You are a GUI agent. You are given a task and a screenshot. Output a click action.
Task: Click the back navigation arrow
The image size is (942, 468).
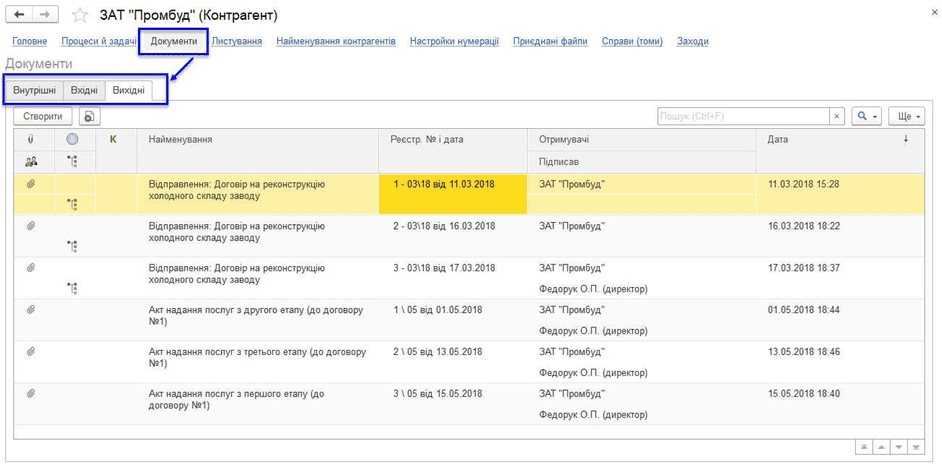click(x=20, y=15)
